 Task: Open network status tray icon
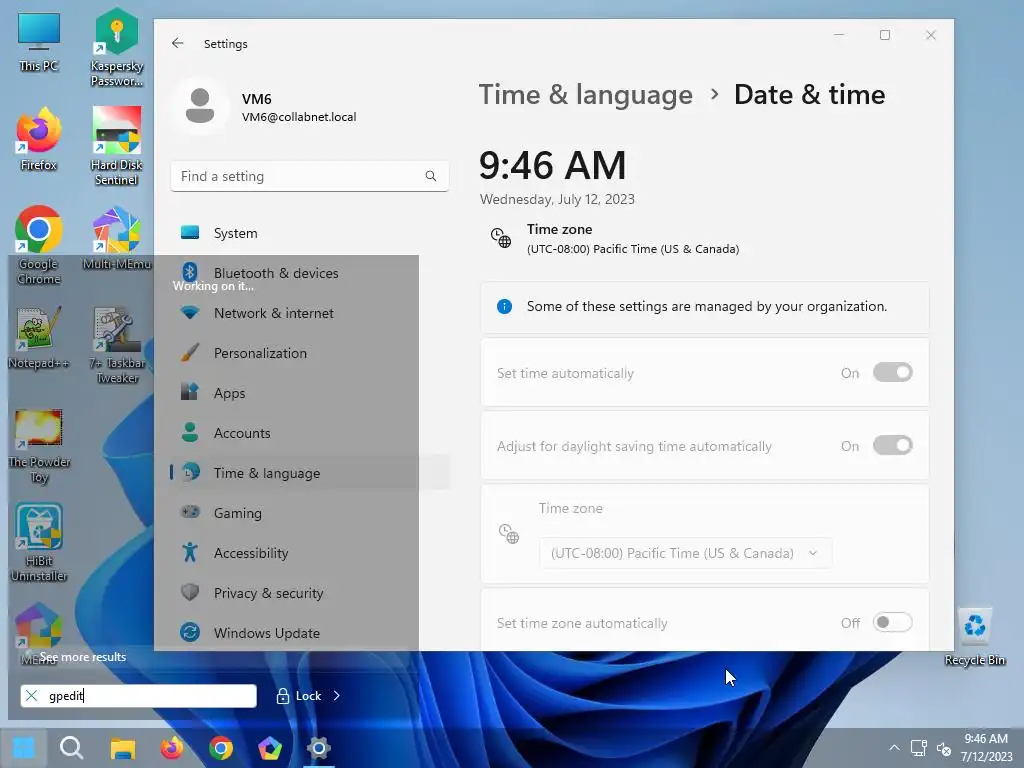pos(919,748)
